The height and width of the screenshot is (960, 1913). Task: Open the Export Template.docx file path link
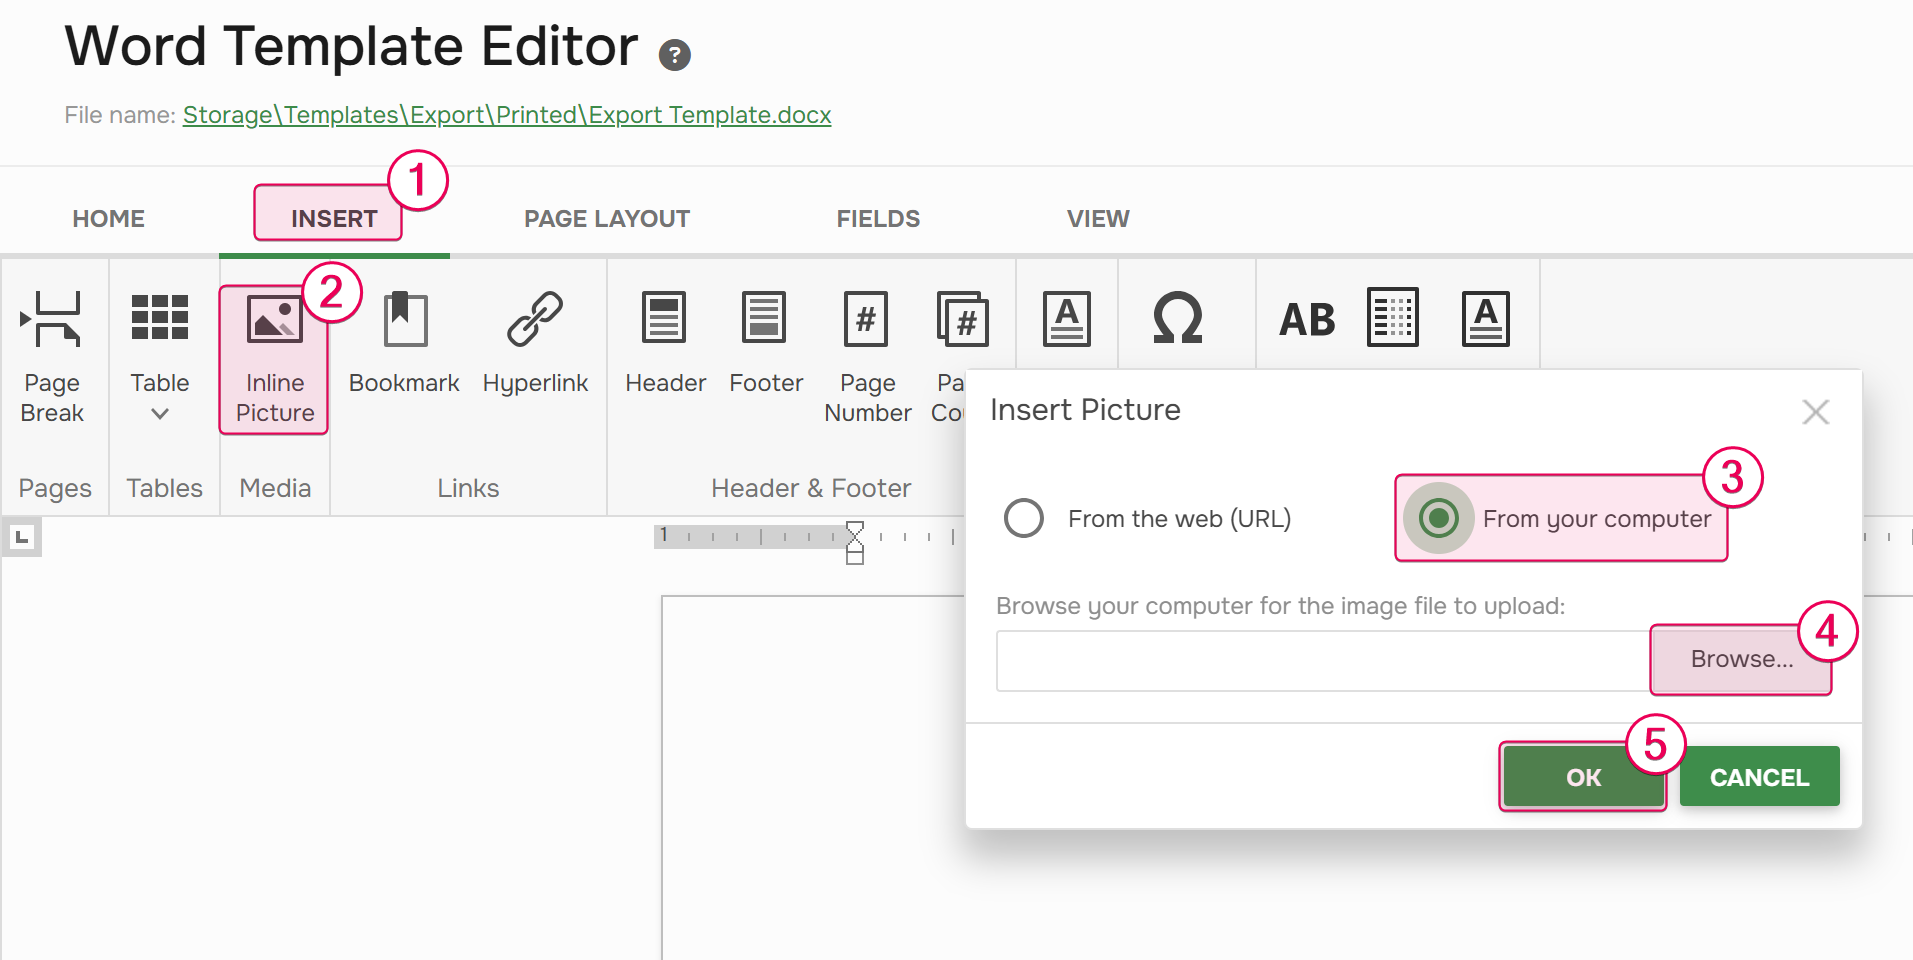click(507, 115)
